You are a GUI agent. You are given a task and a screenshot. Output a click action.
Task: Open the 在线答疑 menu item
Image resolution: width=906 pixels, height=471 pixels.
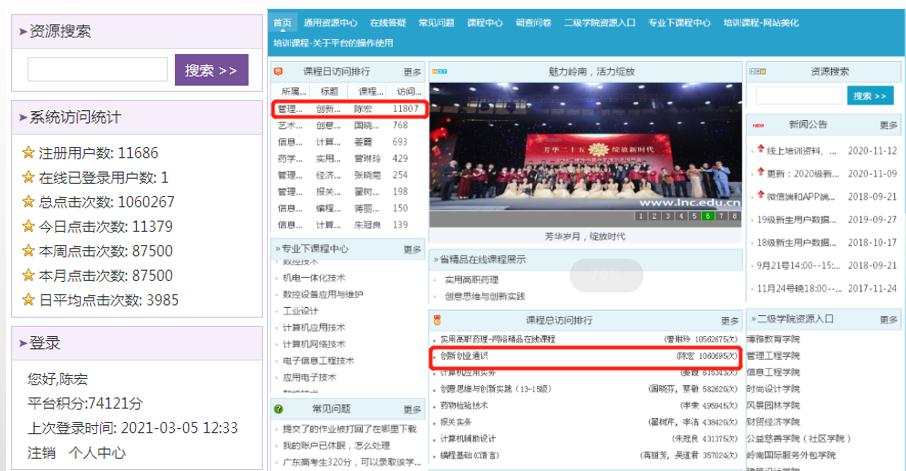pyautogui.click(x=387, y=22)
